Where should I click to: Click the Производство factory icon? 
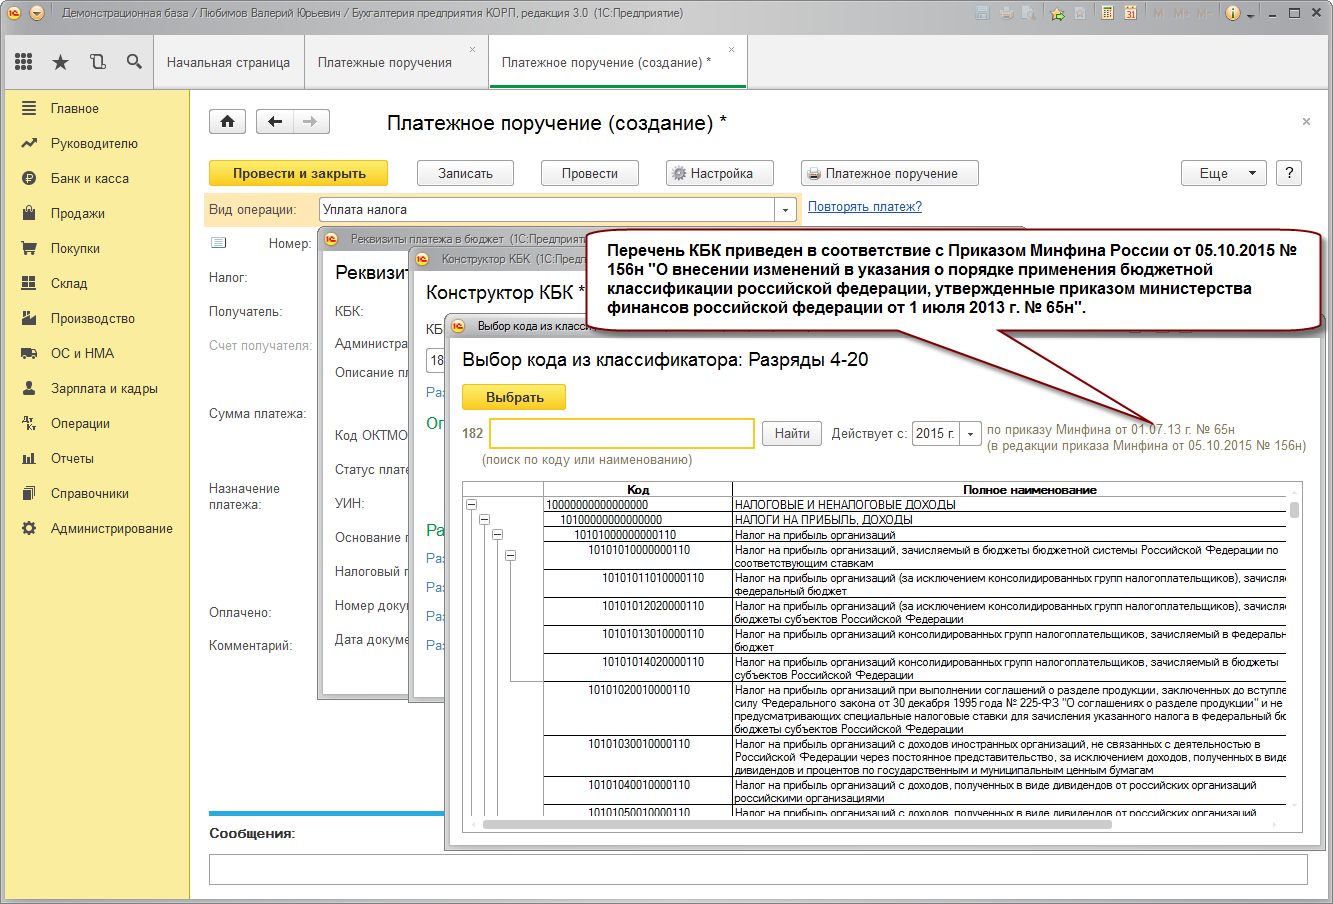tap(29, 318)
